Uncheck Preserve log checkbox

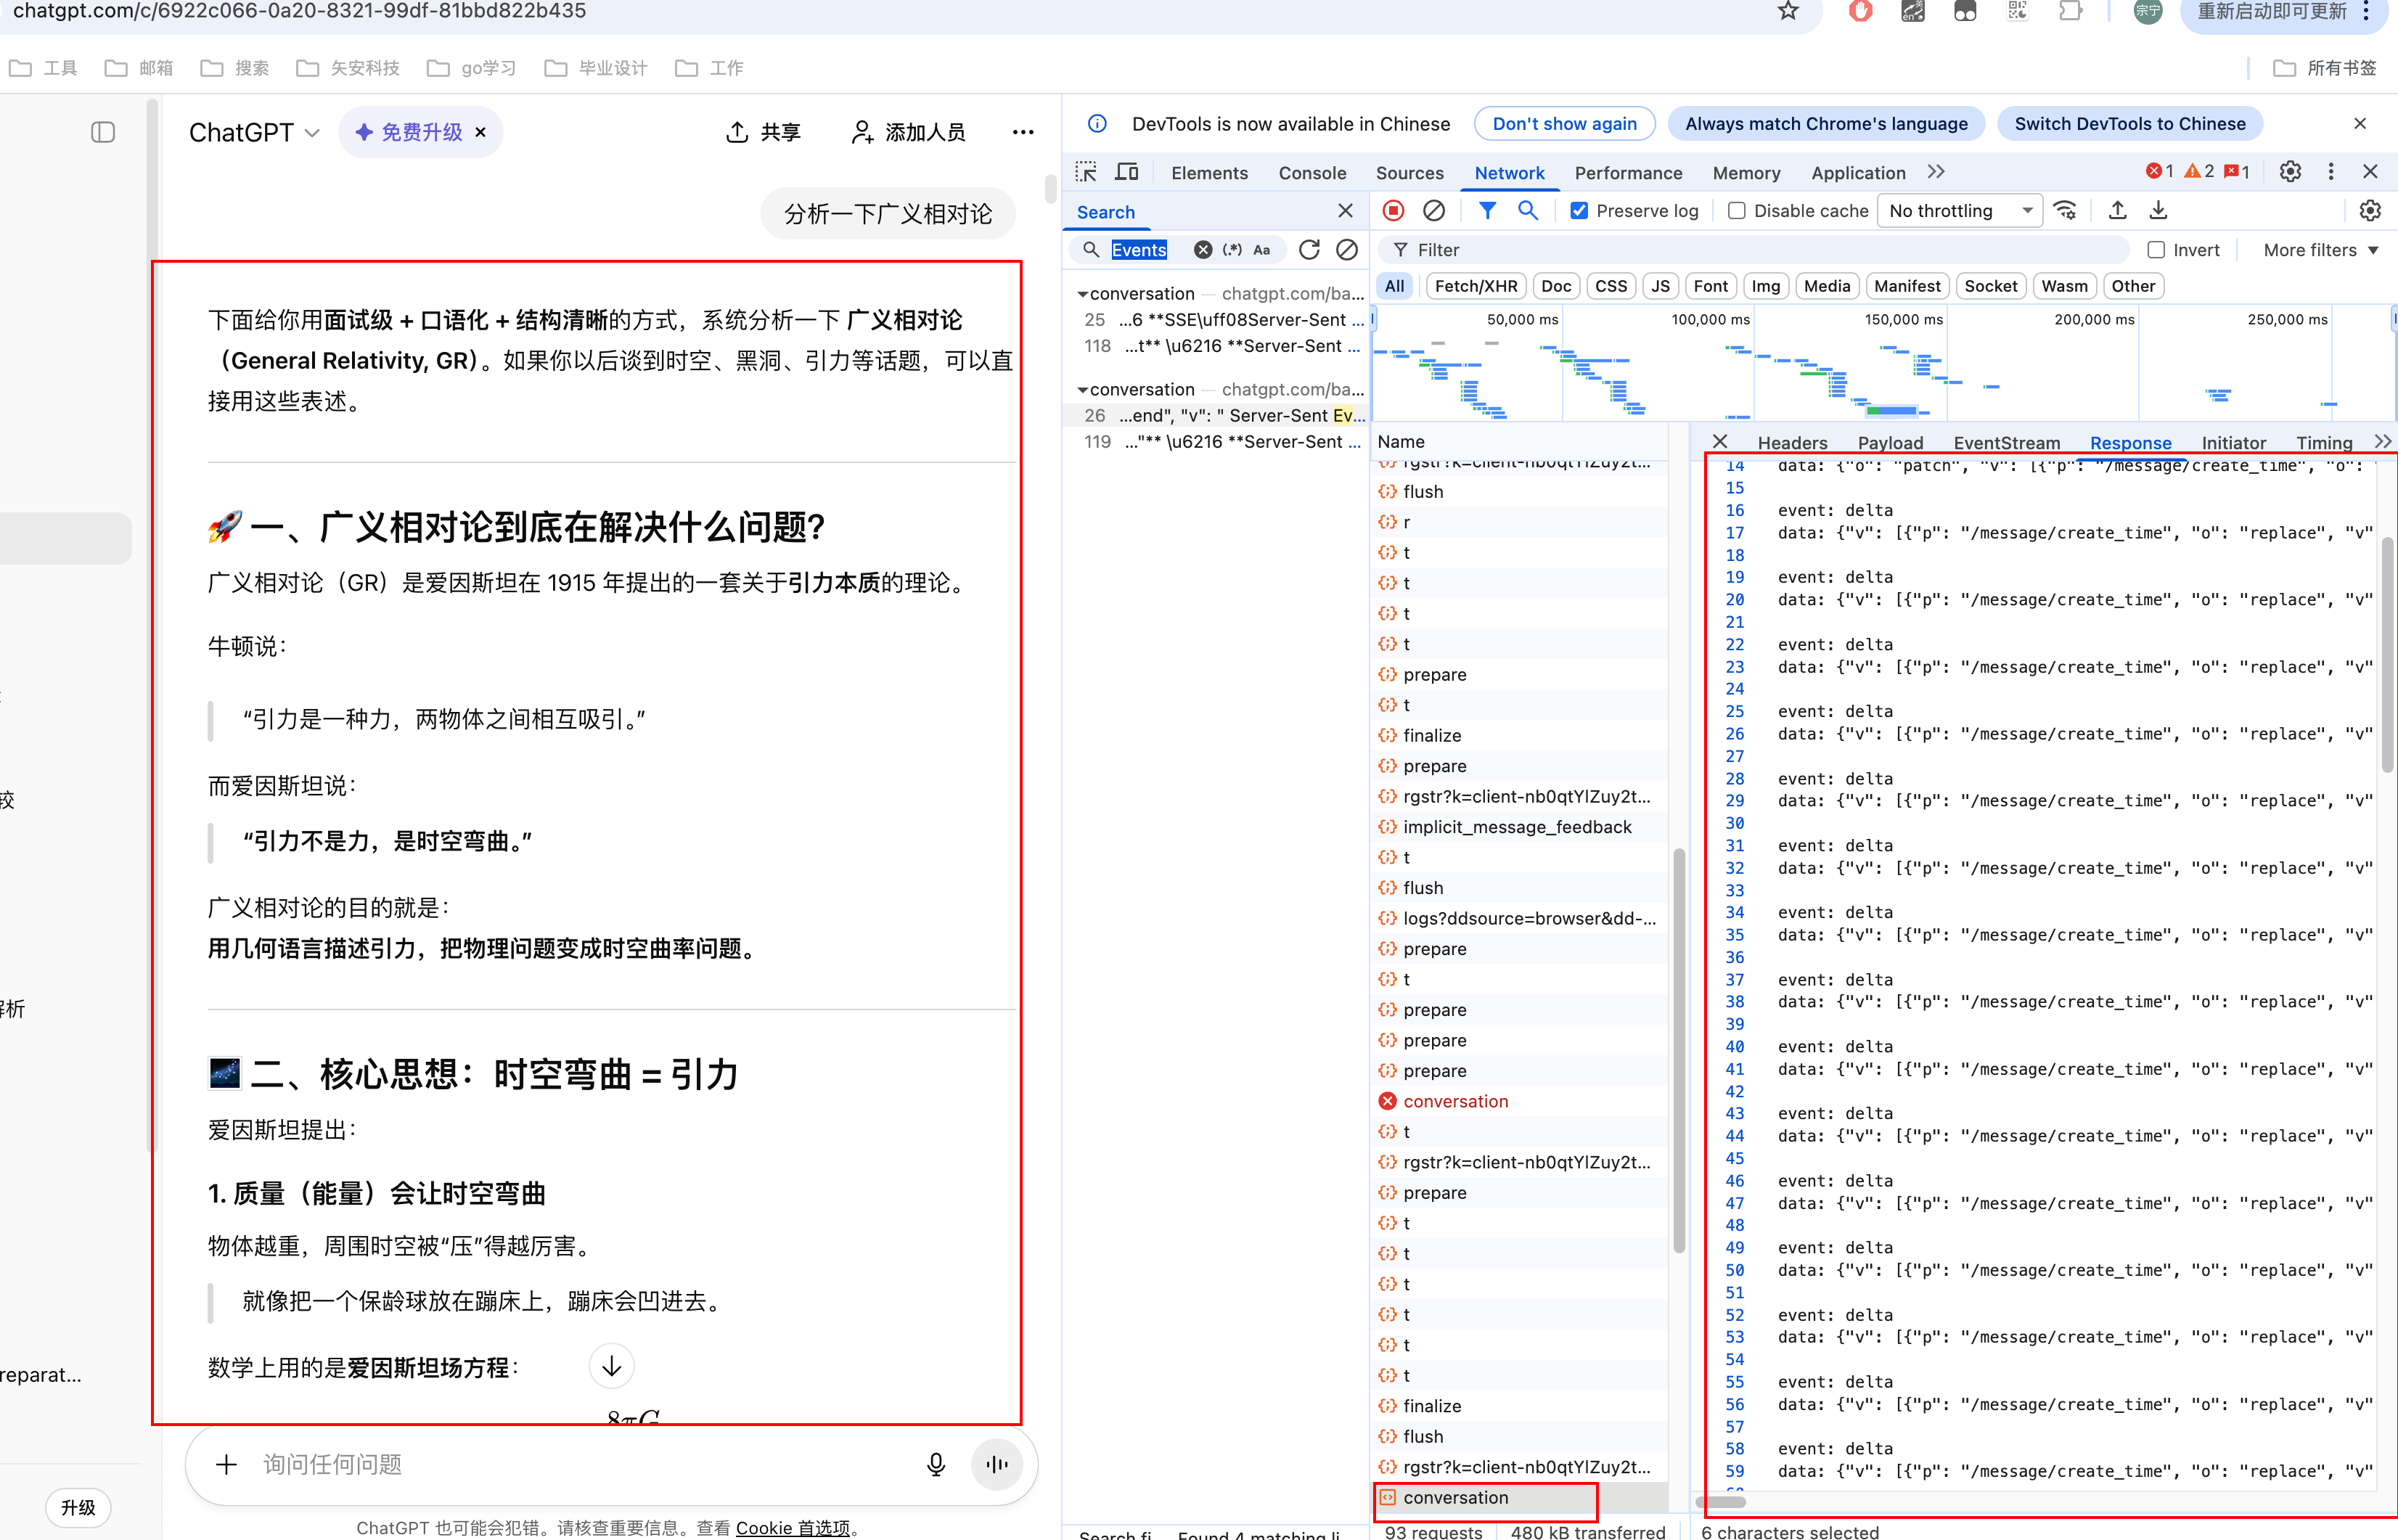pos(1579,211)
